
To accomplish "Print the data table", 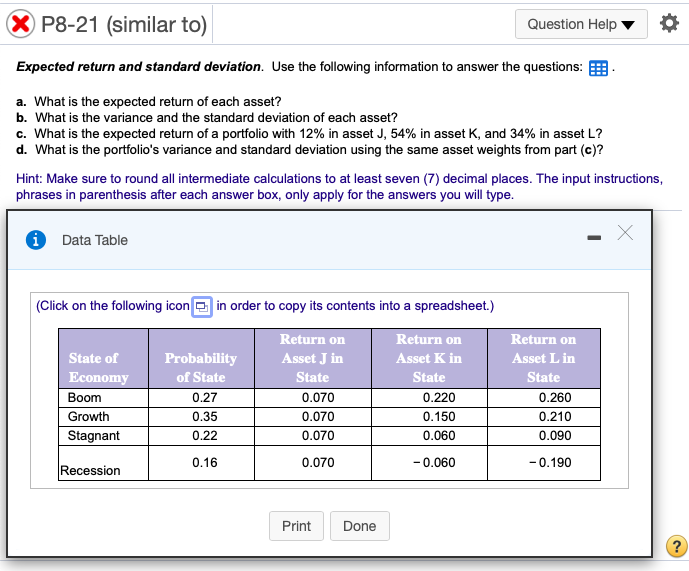I will point(296,526).
